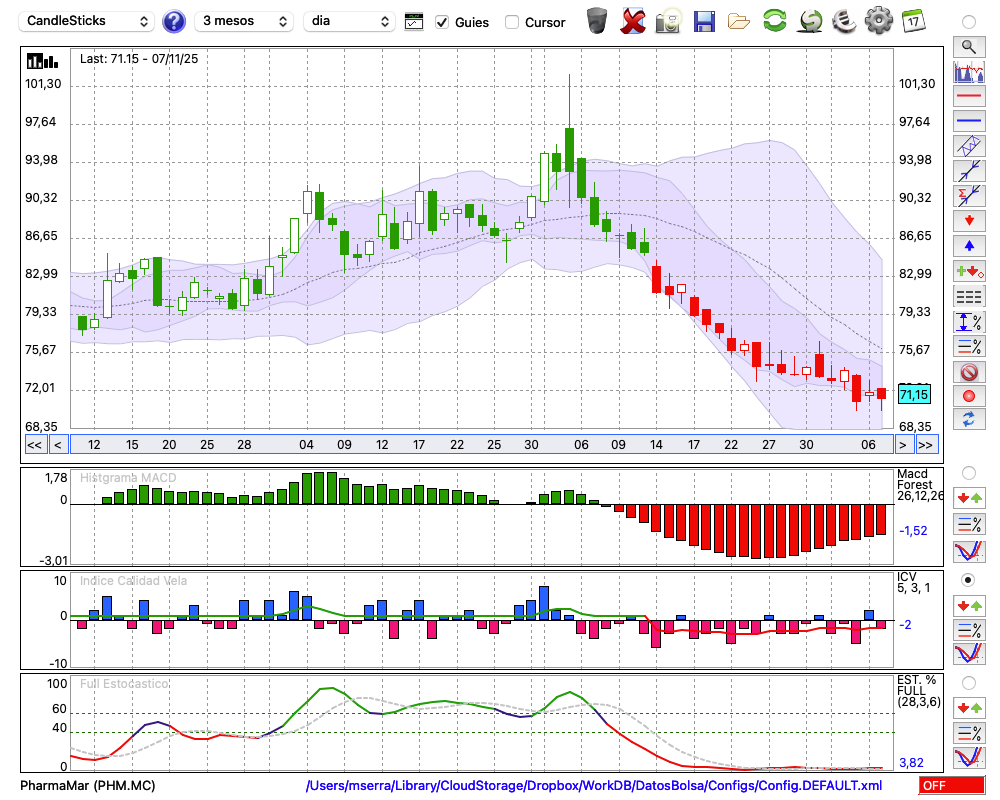This screenshot has height=800, width=1000.
Task: Click the trash can icon in toolbar
Action: click(x=597, y=21)
